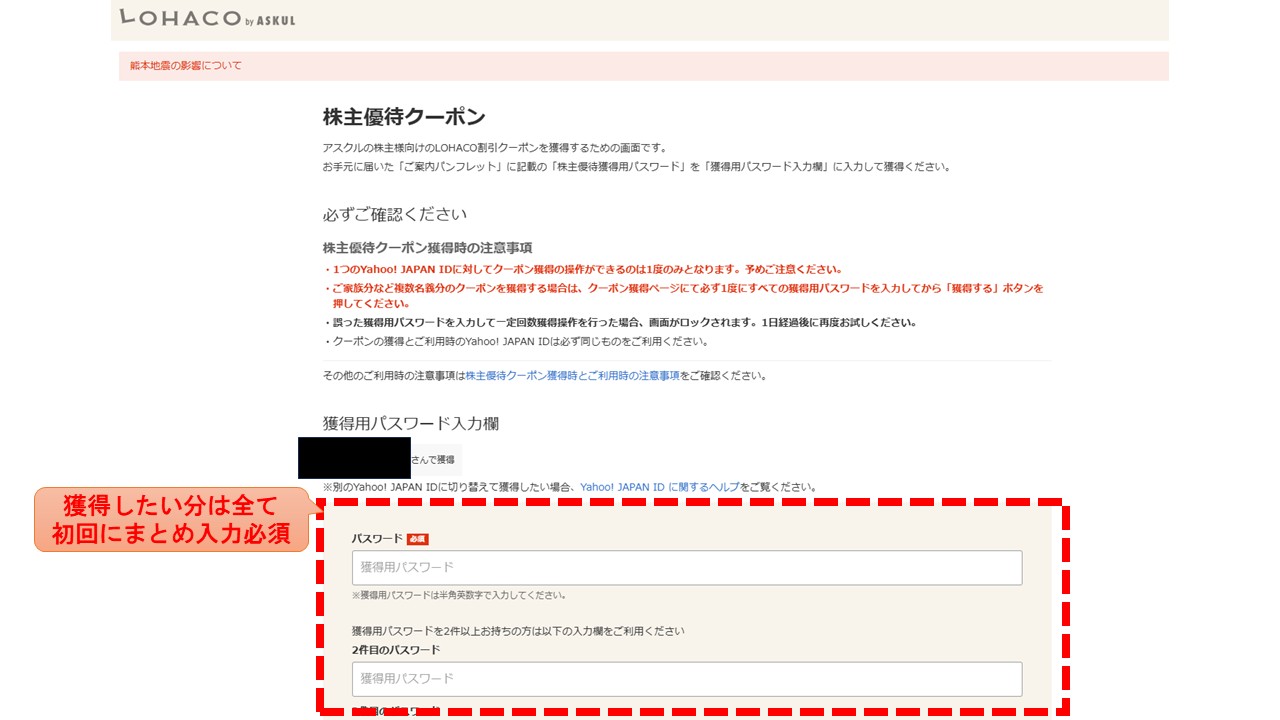Click the text 獲得用パスワードを2件以上お持ちの方は以下の入力欄をご利用ください
Screen dimensions: 1280x720
[x=518, y=631]
